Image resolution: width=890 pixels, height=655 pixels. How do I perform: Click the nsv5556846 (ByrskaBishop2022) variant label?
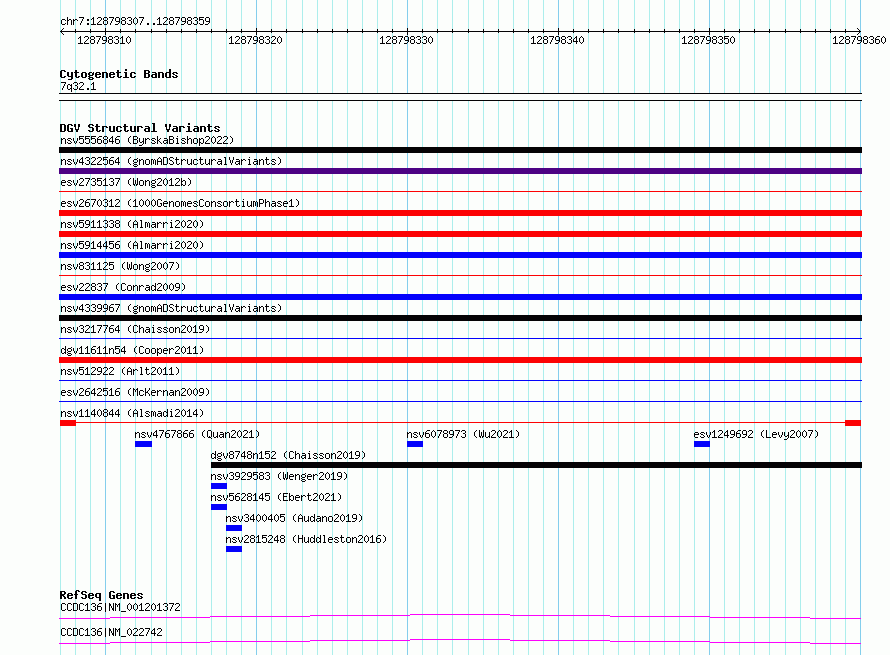click(x=147, y=140)
